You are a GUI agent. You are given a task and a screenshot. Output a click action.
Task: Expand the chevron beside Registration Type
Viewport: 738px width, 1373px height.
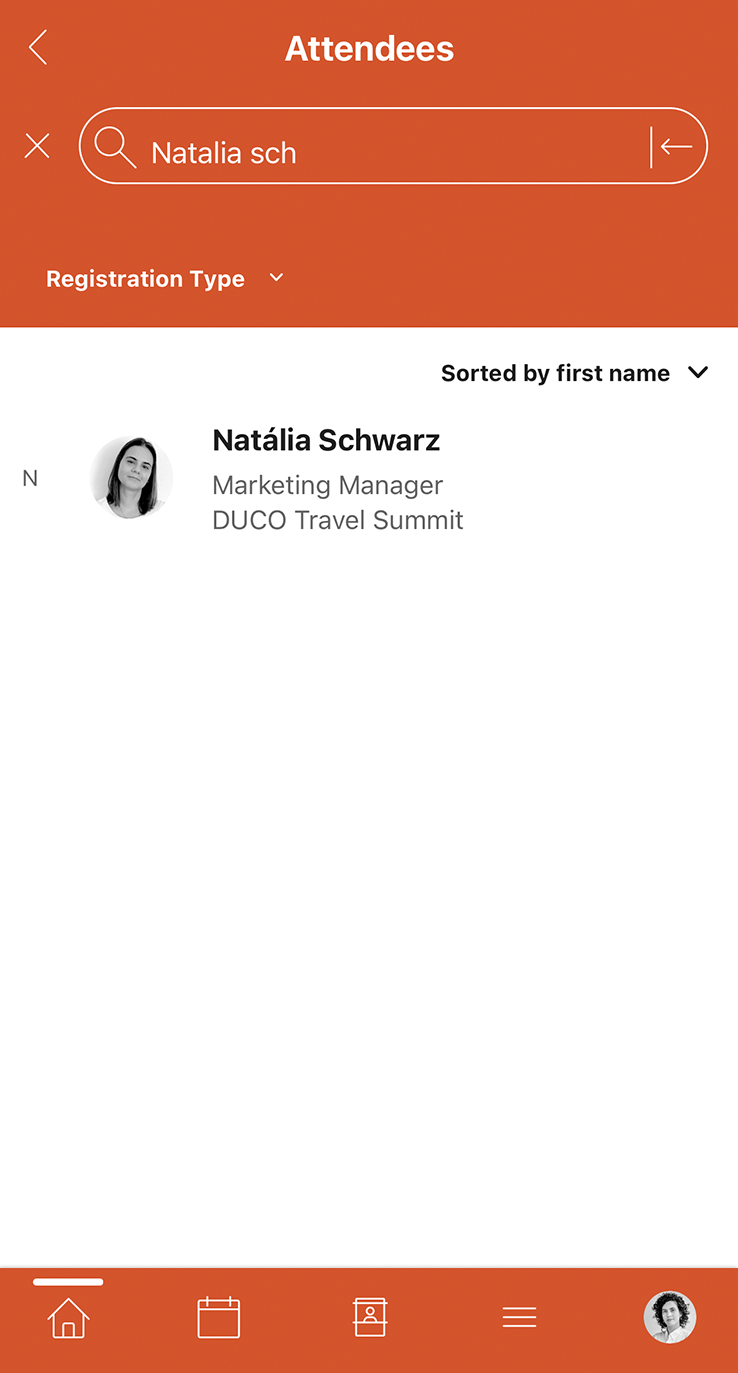pyautogui.click(x=277, y=278)
